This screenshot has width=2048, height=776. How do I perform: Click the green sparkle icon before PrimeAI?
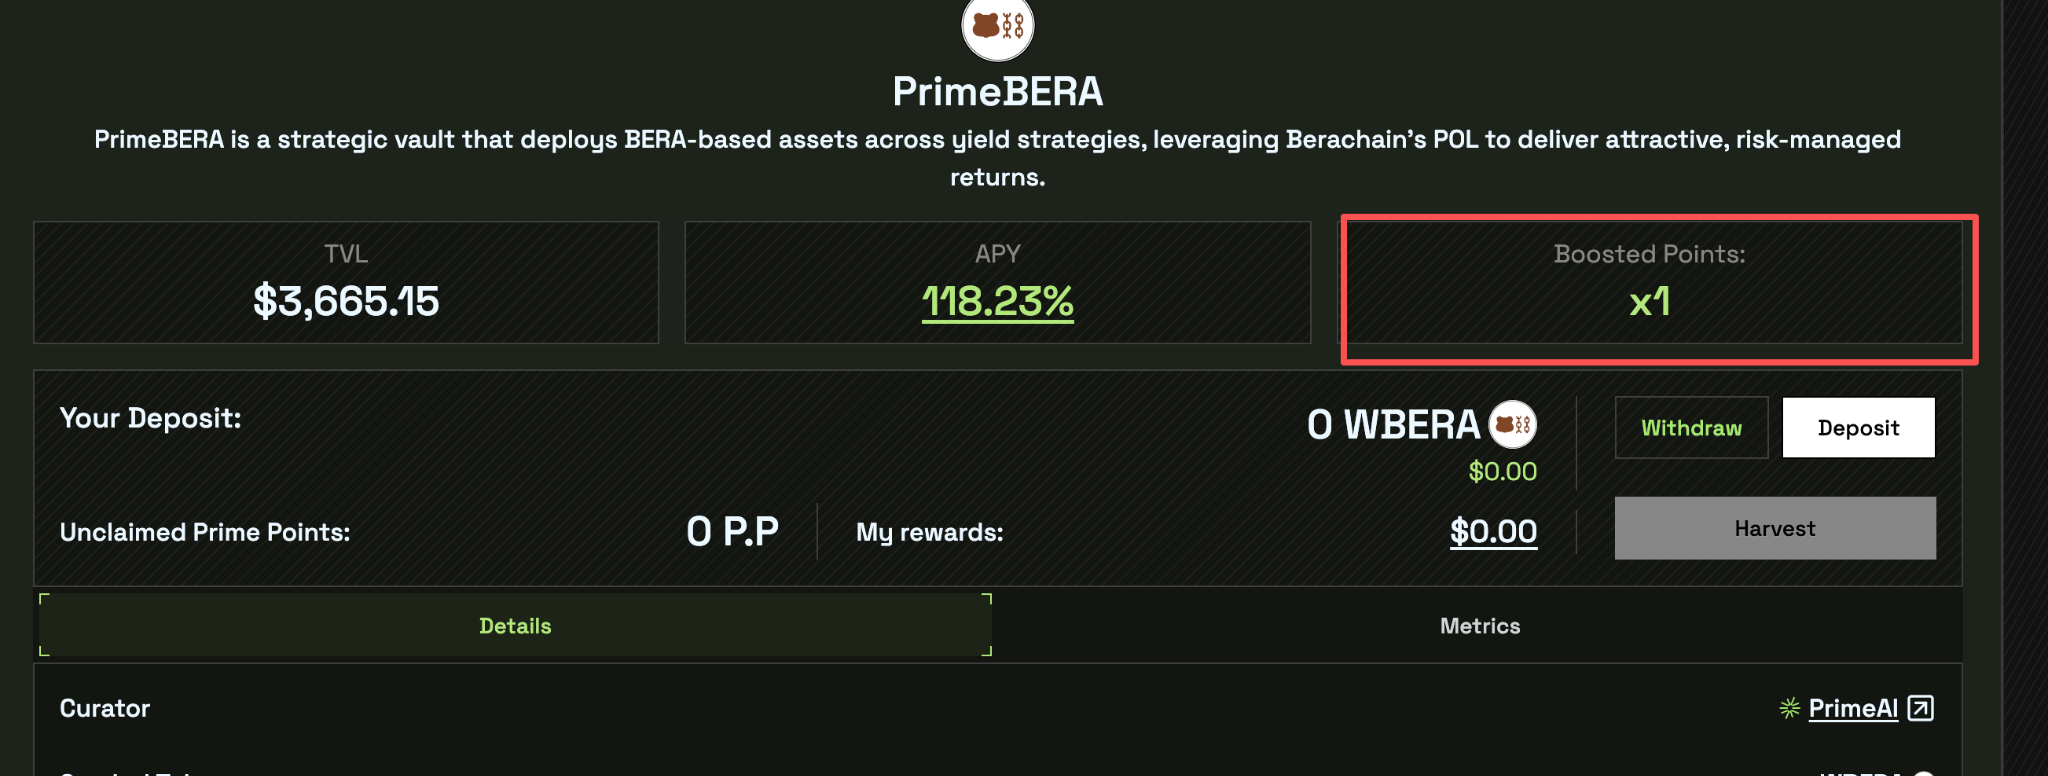click(x=1789, y=708)
